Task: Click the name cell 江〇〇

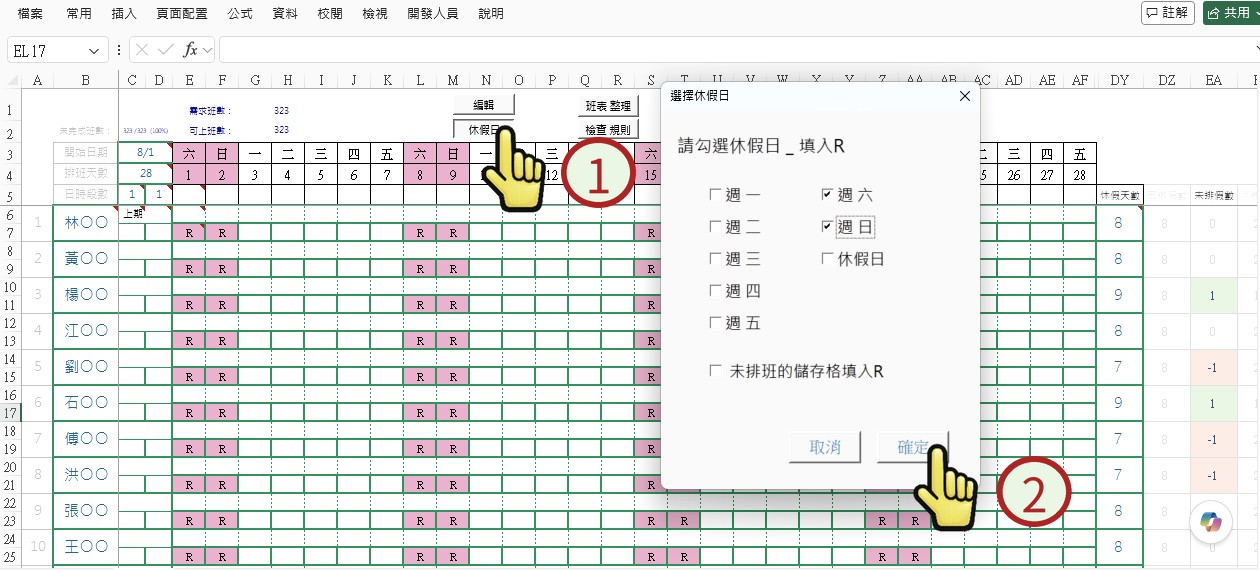Action: click(x=85, y=330)
